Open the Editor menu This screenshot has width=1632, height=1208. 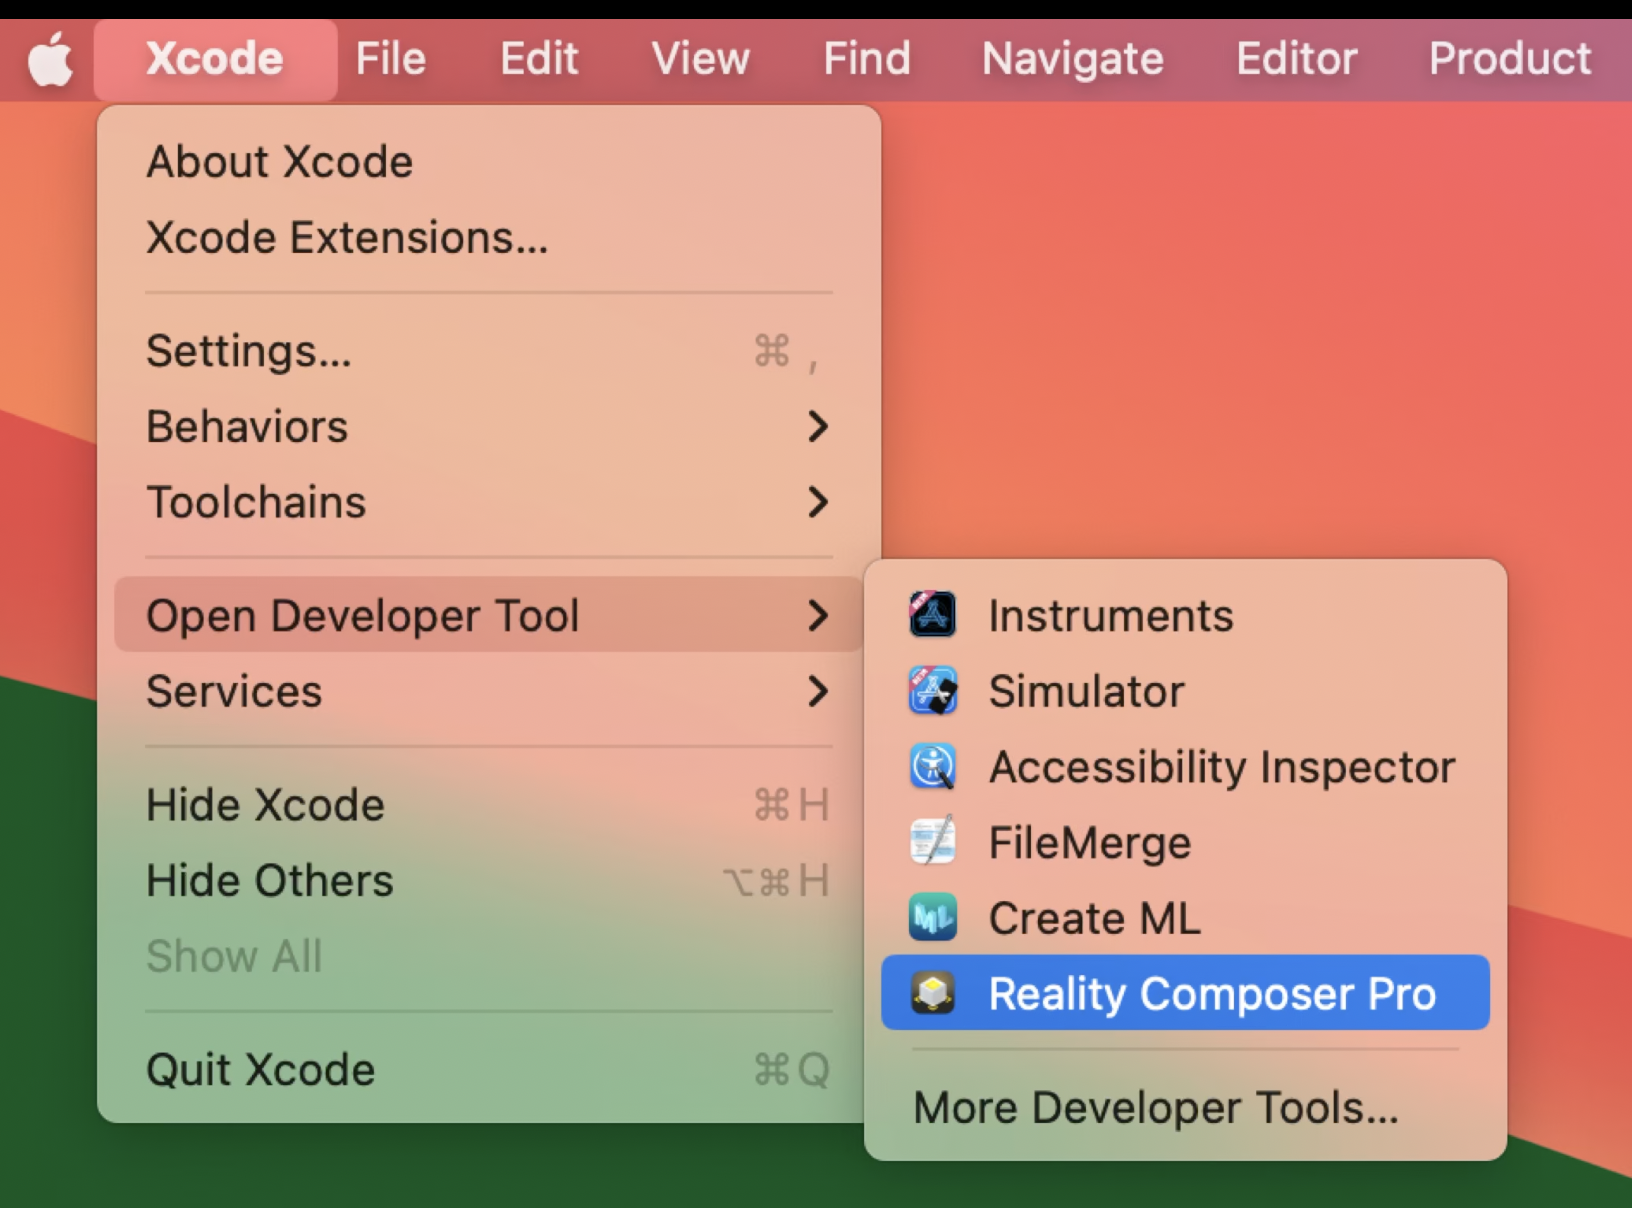[x=1296, y=59]
